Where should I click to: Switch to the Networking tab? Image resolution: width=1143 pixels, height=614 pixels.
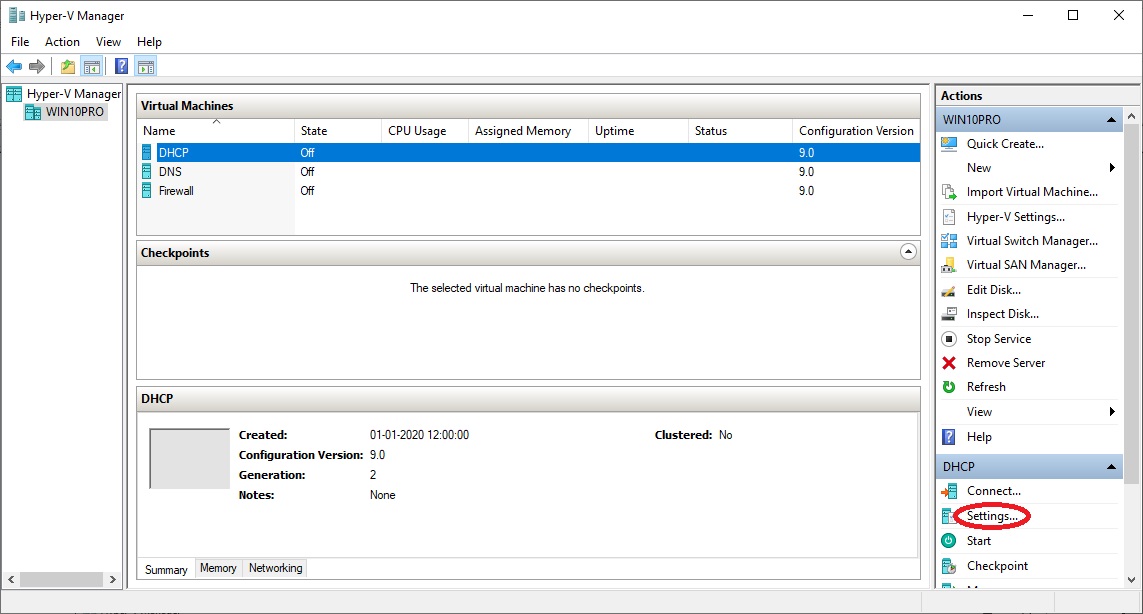pyautogui.click(x=276, y=568)
